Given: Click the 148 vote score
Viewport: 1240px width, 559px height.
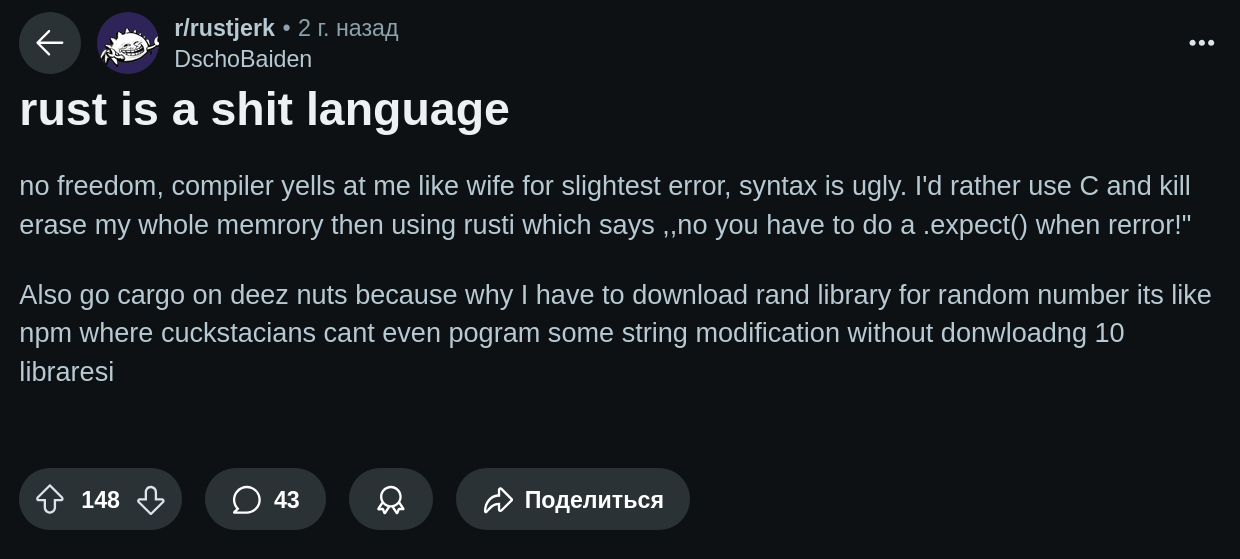Looking at the screenshot, I should [100, 499].
